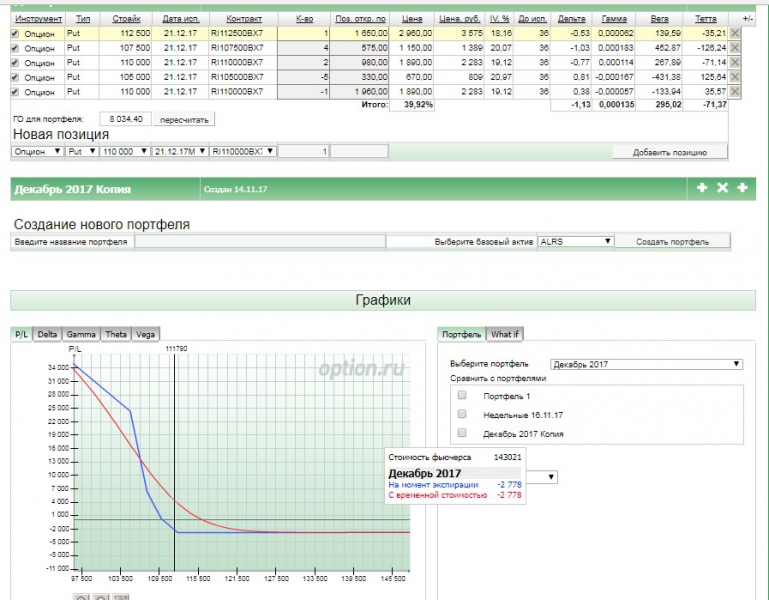
Task: Delete the 112 500 strike Put row
Action: 735,33
